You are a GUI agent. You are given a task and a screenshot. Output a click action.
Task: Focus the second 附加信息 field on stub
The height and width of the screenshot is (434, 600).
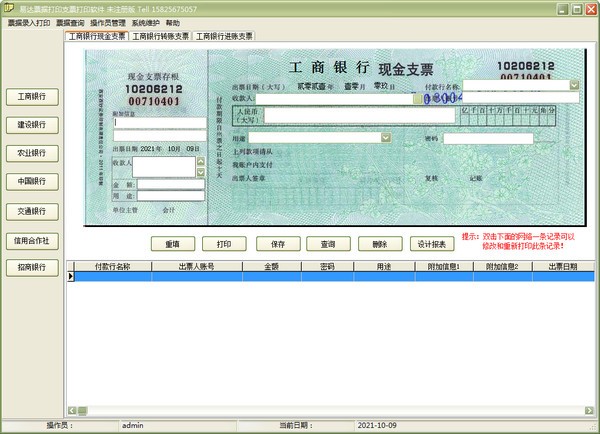click(160, 136)
